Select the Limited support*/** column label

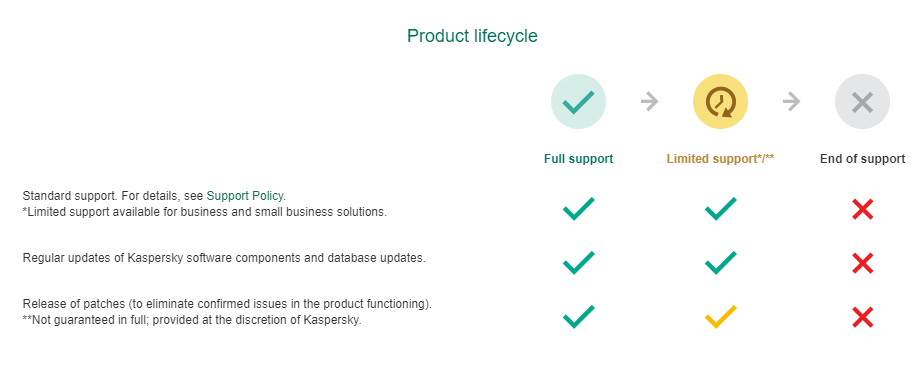click(720, 159)
